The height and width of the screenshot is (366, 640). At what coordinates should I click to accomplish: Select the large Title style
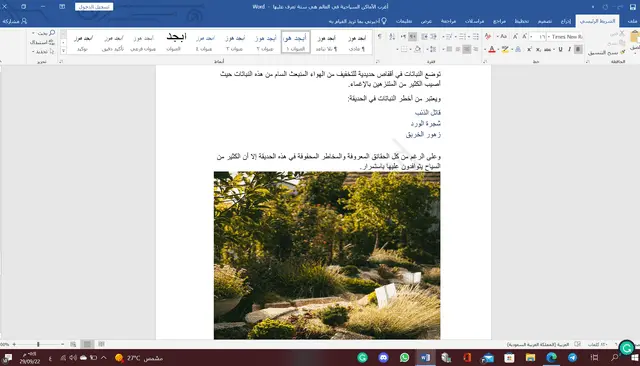coord(176,42)
